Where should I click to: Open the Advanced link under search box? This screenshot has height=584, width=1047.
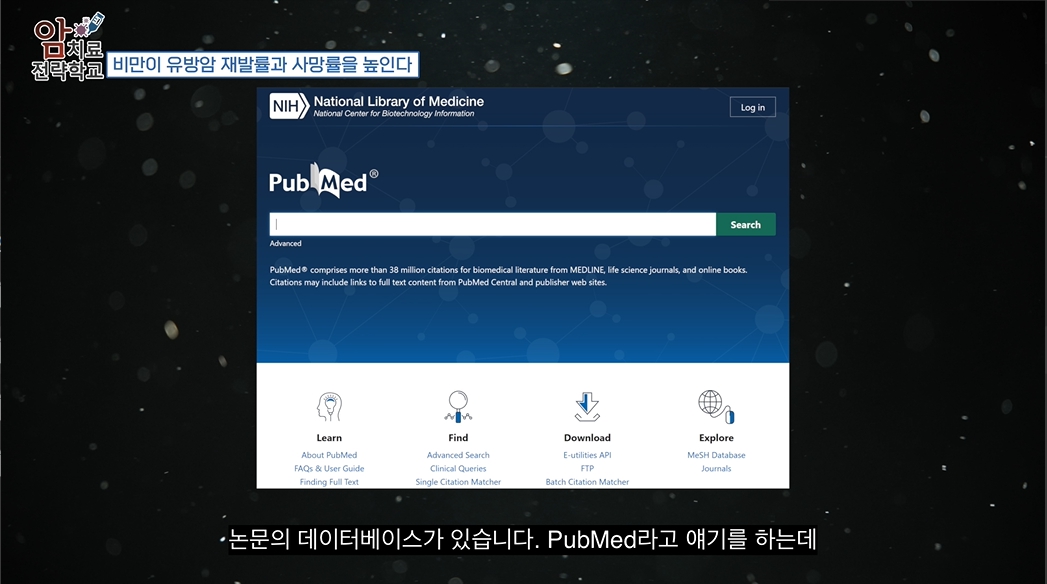(286, 244)
